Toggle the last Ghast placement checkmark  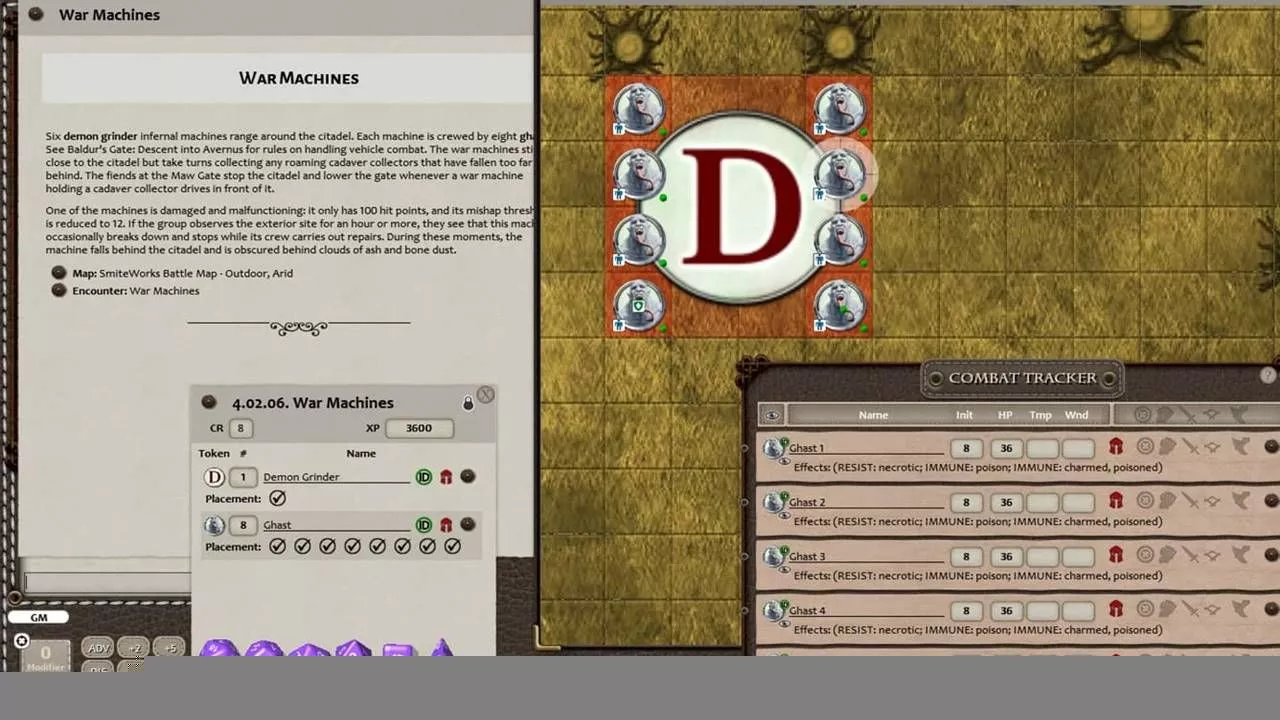(x=452, y=546)
